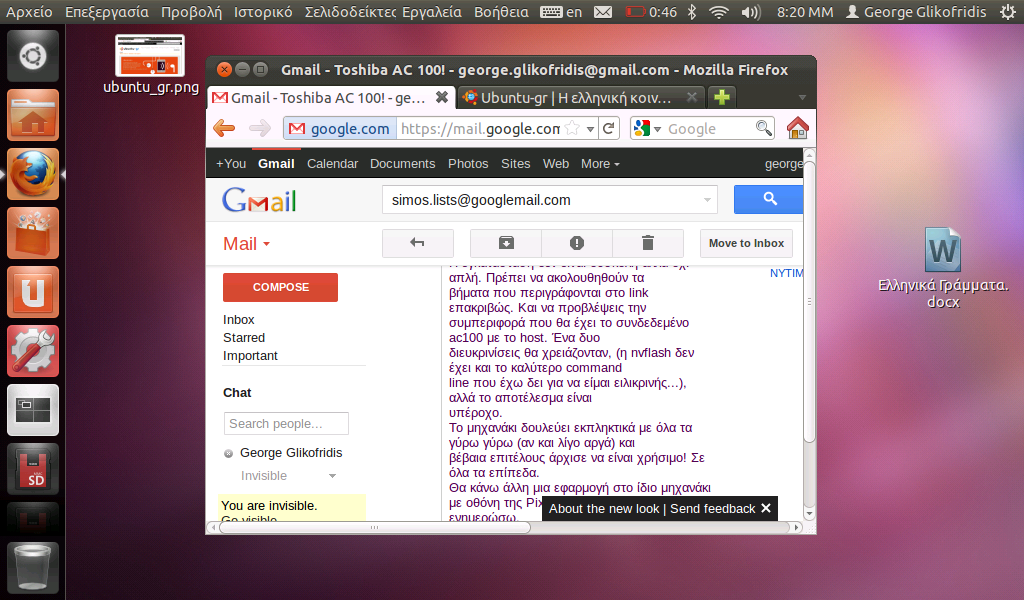Open the Trash in the launcher
1024x600 pixels.
click(33, 567)
